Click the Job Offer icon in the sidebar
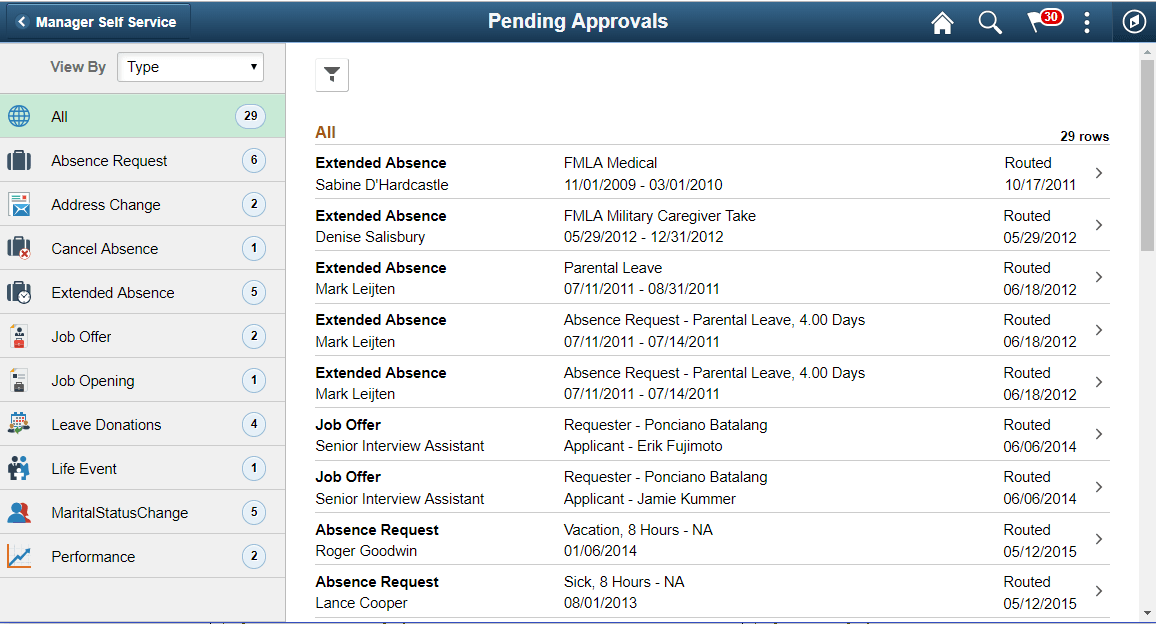1156x624 pixels. pyautogui.click(x=18, y=336)
